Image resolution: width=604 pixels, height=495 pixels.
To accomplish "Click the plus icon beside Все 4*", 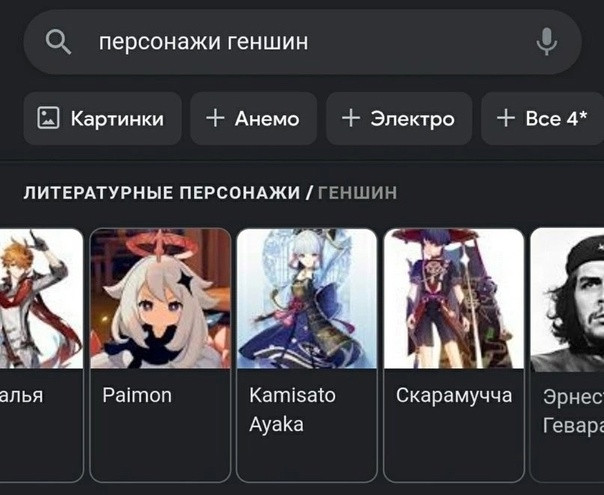I will (506, 118).
